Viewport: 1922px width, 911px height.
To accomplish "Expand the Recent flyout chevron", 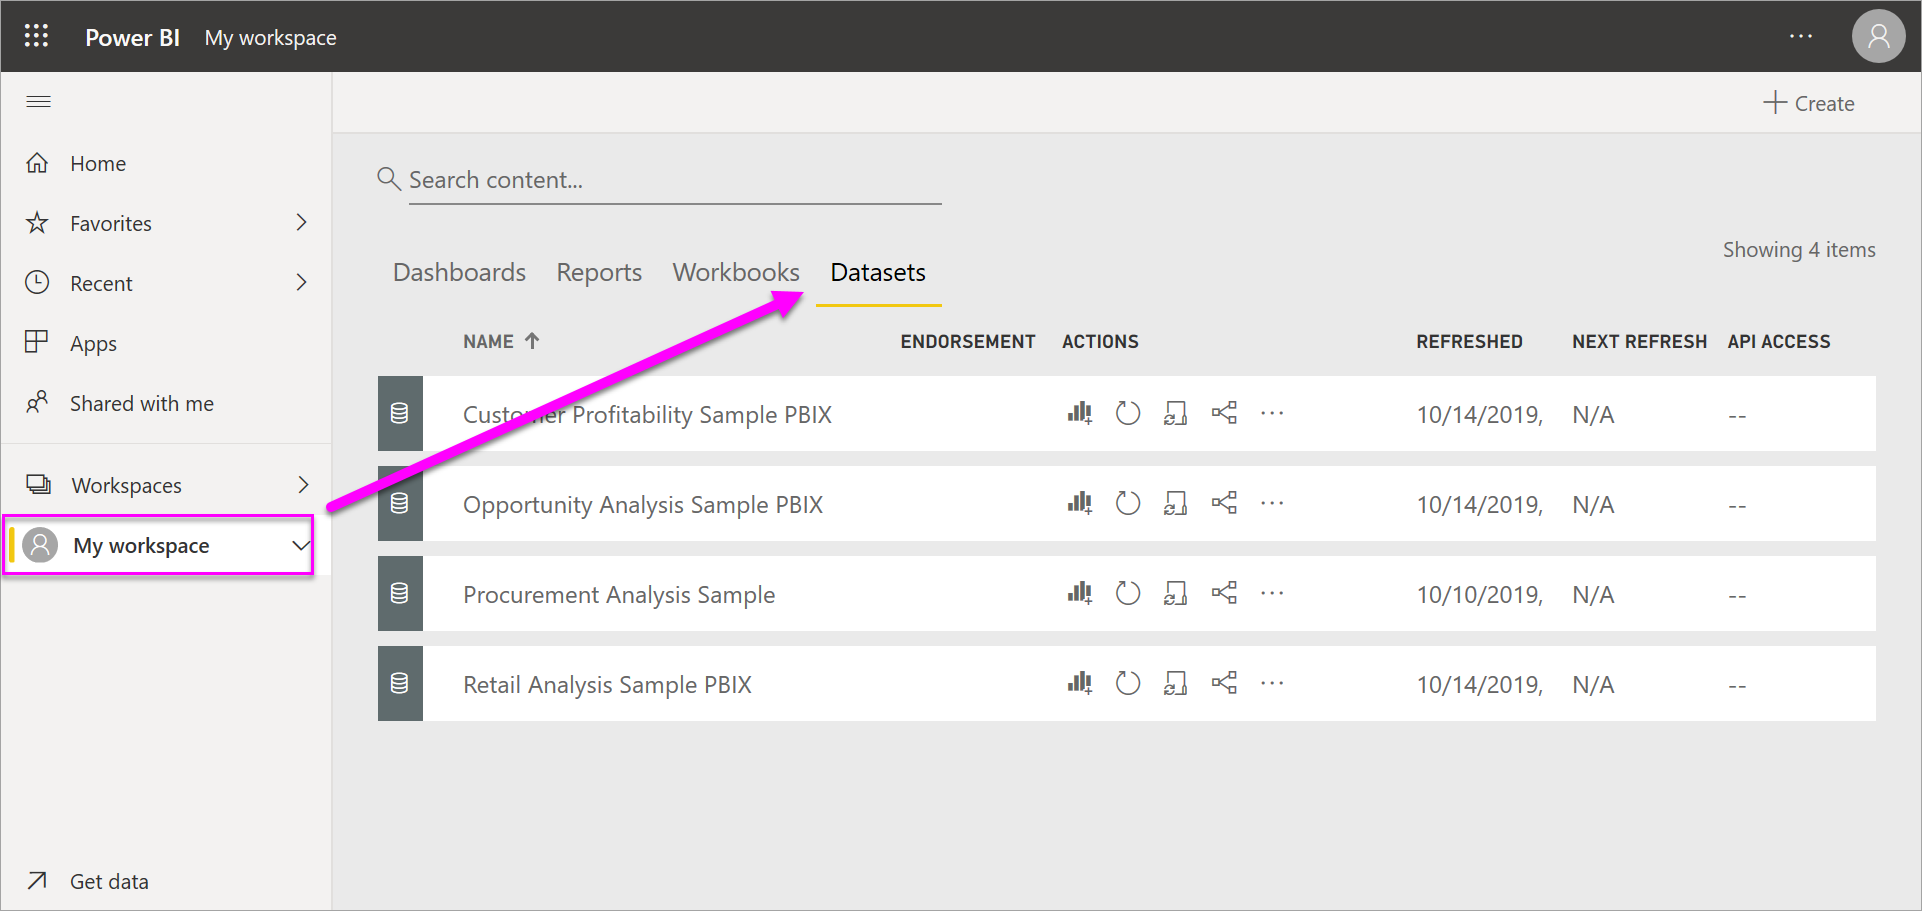I will [x=301, y=282].
